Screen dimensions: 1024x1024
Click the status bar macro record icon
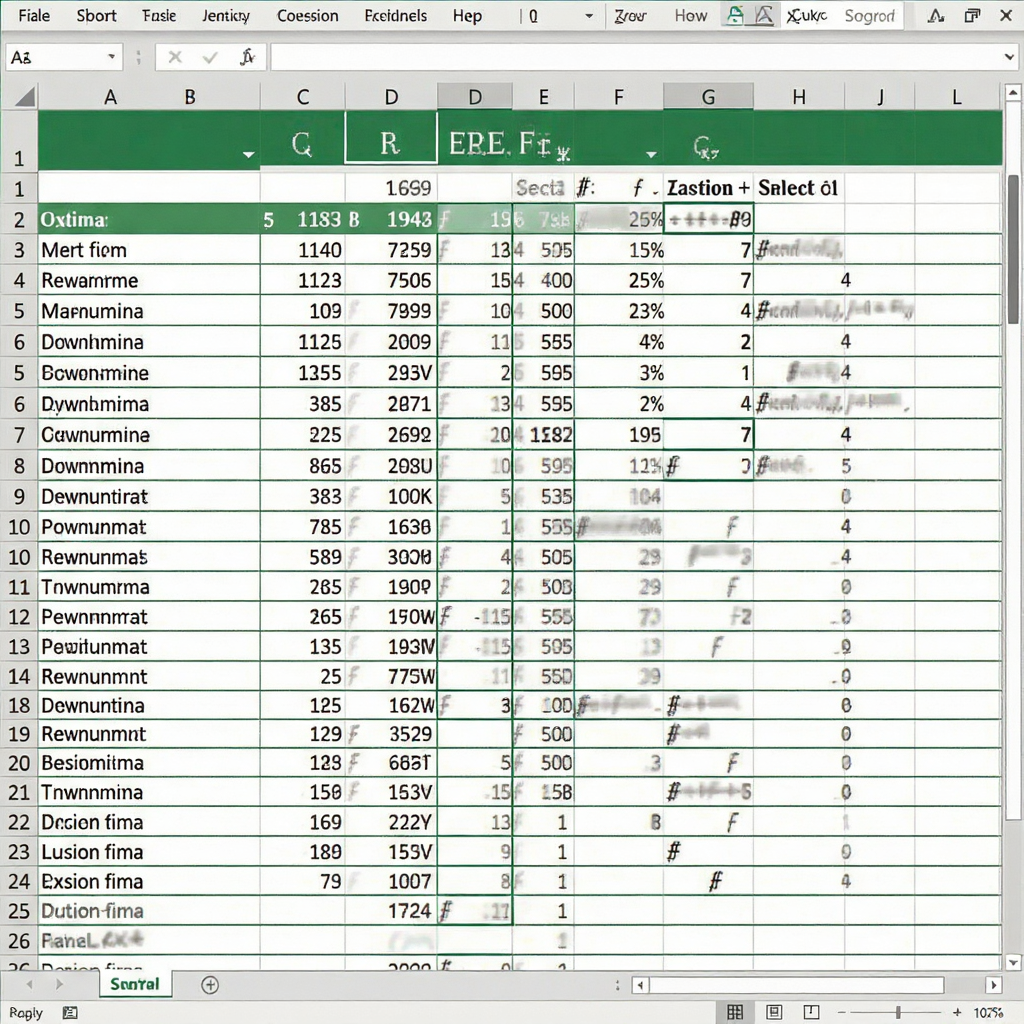(x=69, y=1013)
